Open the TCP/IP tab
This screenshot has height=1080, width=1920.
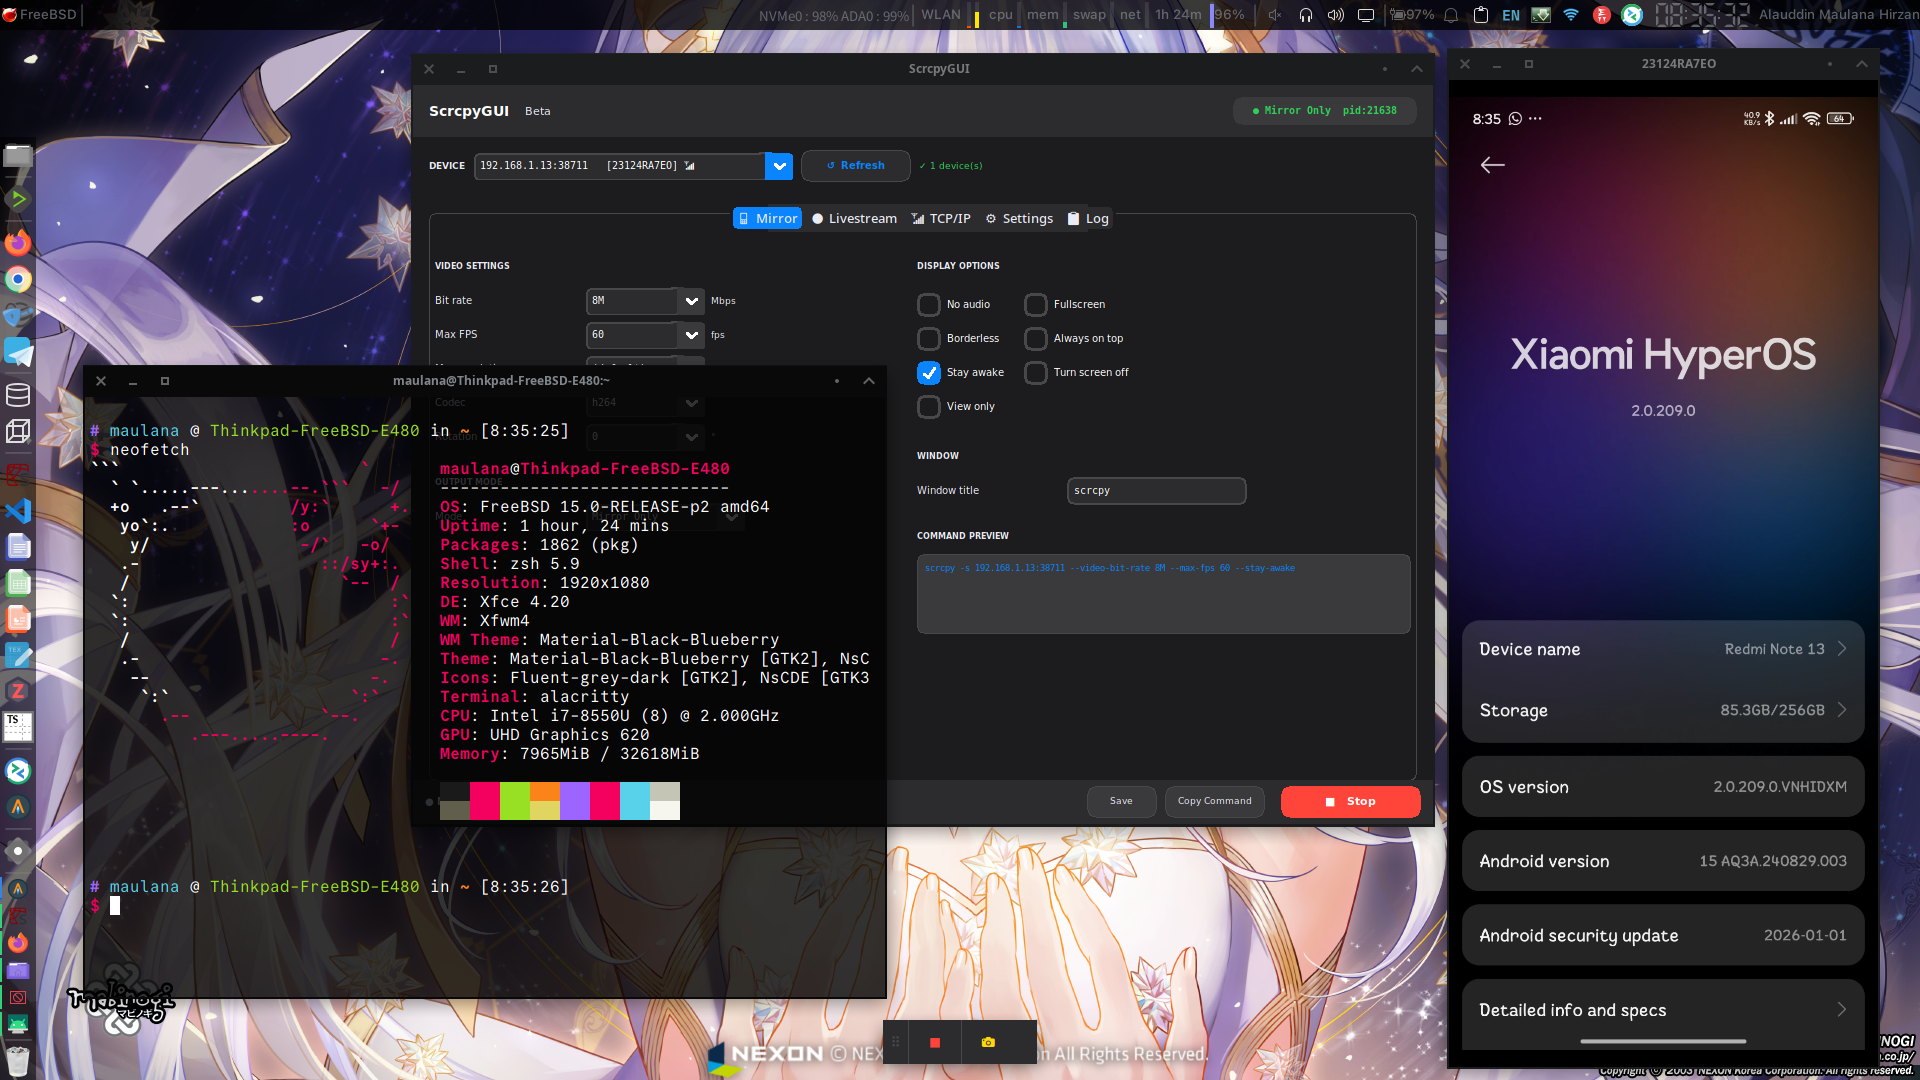pos(941,218)
